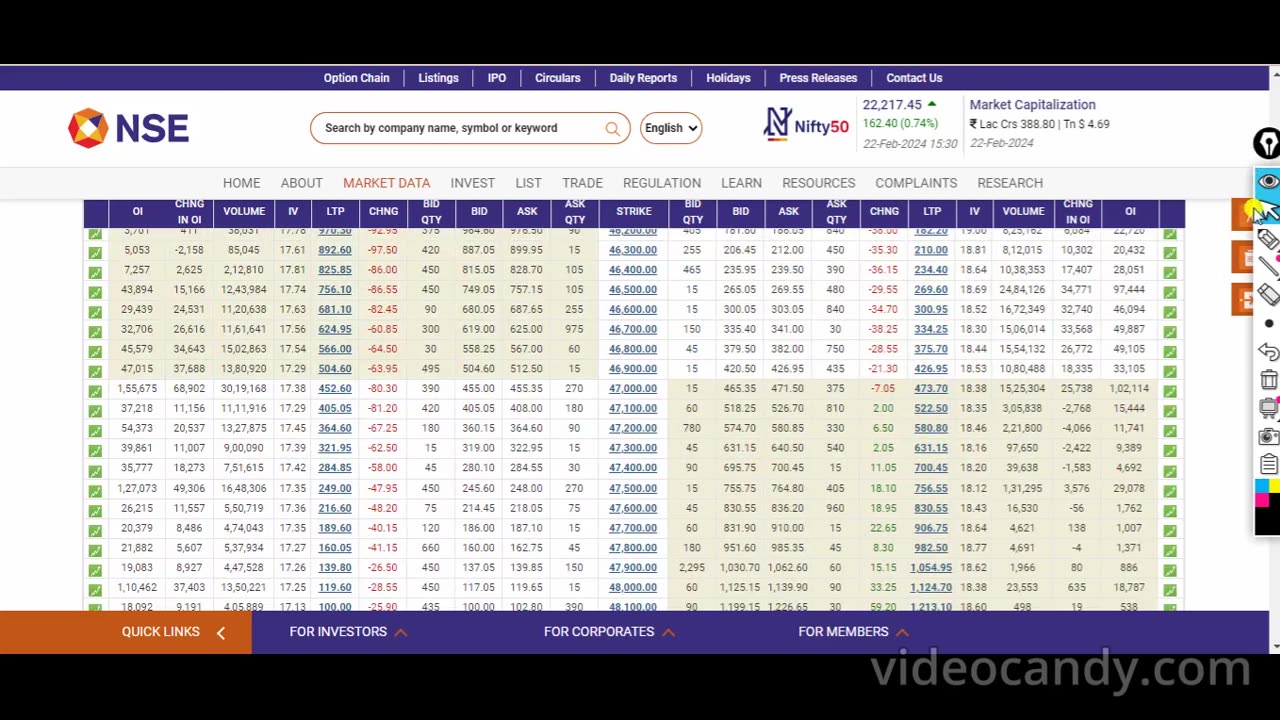Open the Regulation menu
Screen dimensions: 1280x720
click(x=662, y=183)
